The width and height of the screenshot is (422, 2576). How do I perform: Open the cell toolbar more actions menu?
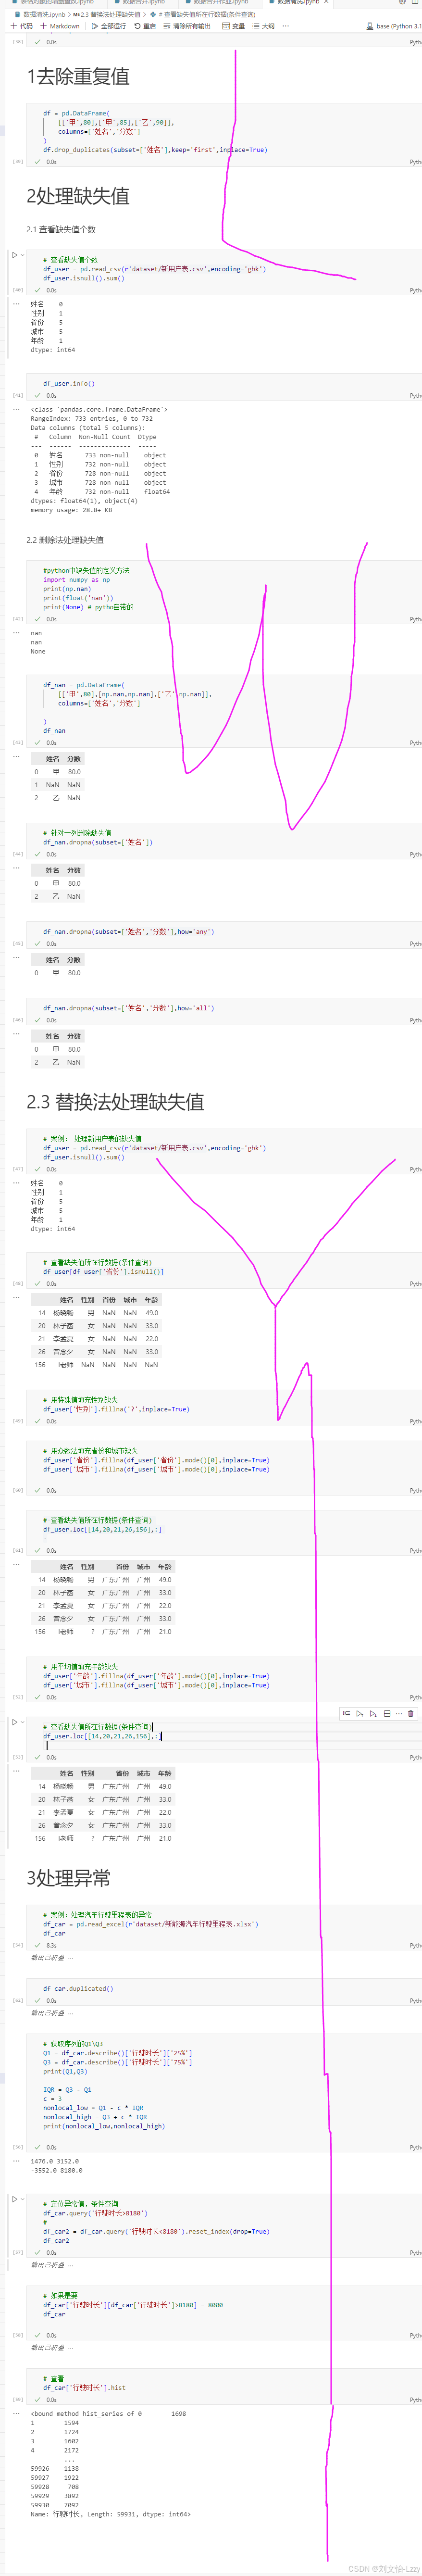pos(398,1713)
